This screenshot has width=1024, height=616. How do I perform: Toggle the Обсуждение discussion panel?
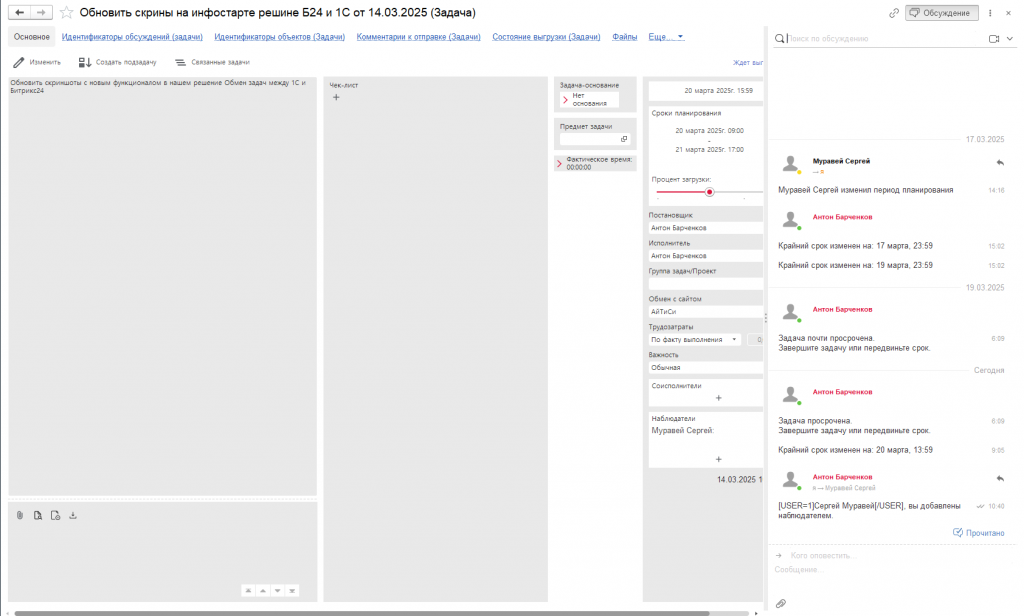(942, 13)
